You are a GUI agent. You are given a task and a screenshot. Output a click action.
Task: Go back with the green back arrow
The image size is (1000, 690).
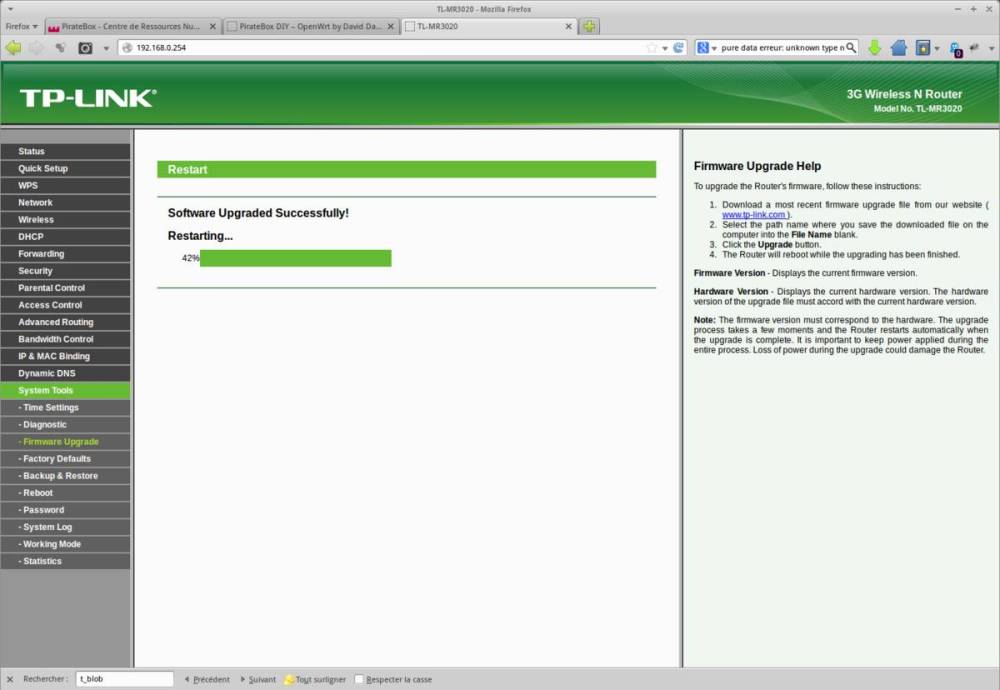tap(13, 48)
